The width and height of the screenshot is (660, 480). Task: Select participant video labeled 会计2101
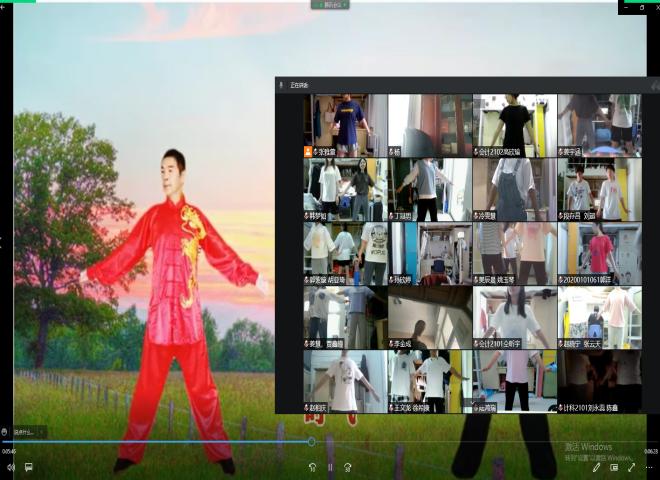click(x=514, y=318)
